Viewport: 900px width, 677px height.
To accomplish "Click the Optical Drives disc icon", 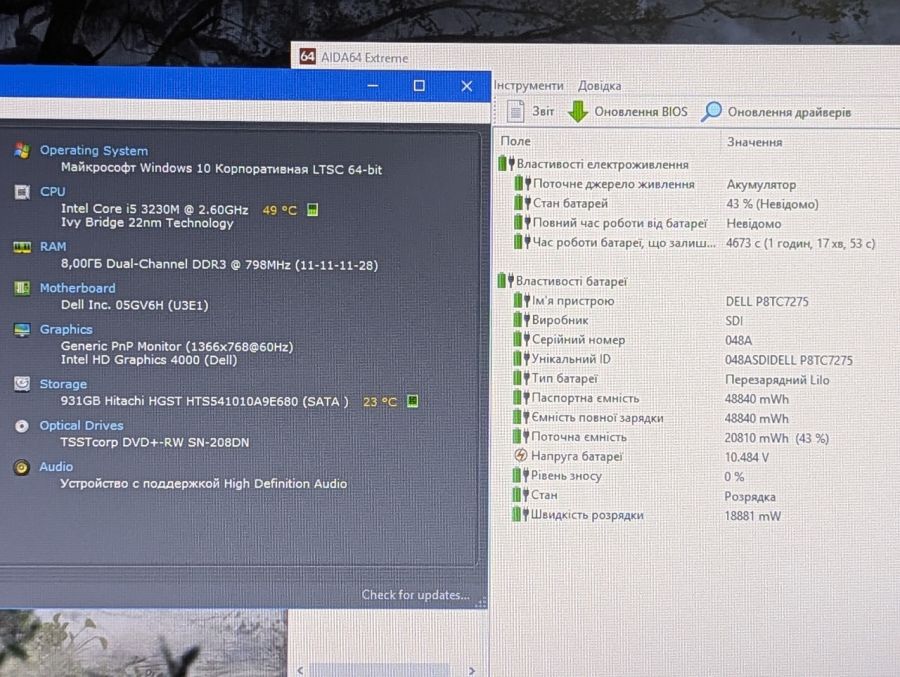I will pos(22,426).
